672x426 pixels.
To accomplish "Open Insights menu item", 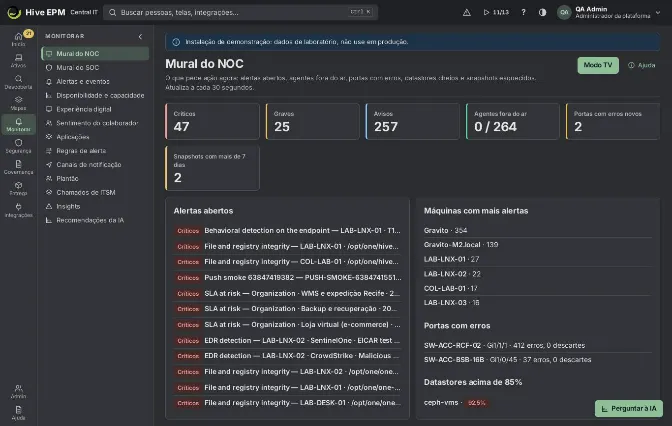I will click(x=95, y=206).
